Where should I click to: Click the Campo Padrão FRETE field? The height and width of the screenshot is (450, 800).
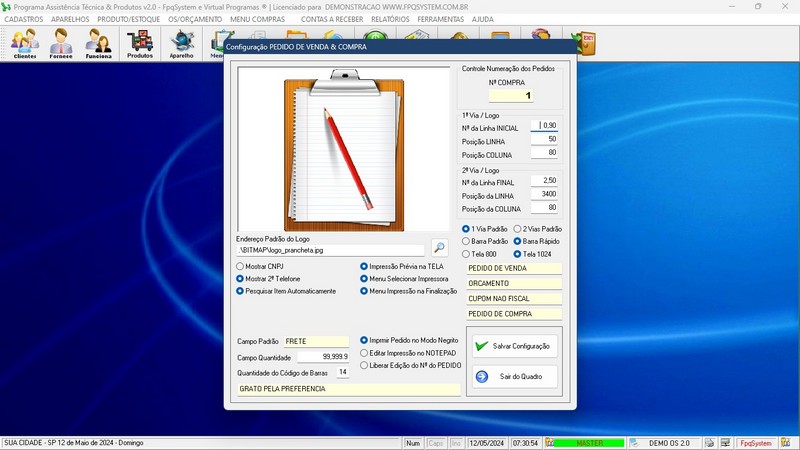(x=316, y=341)
